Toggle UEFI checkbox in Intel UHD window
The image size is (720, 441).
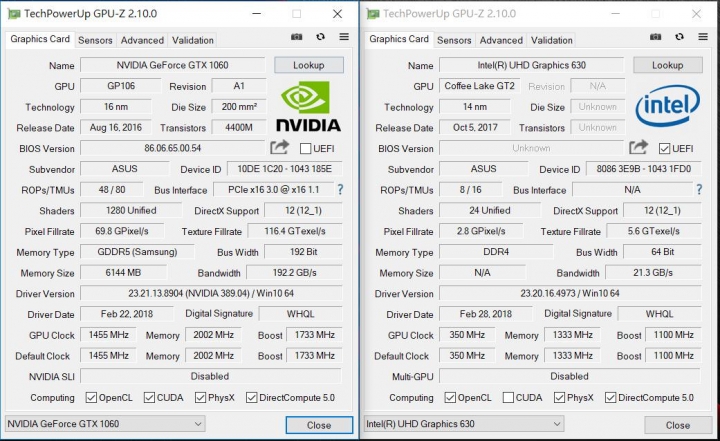(x=664, y=148)
